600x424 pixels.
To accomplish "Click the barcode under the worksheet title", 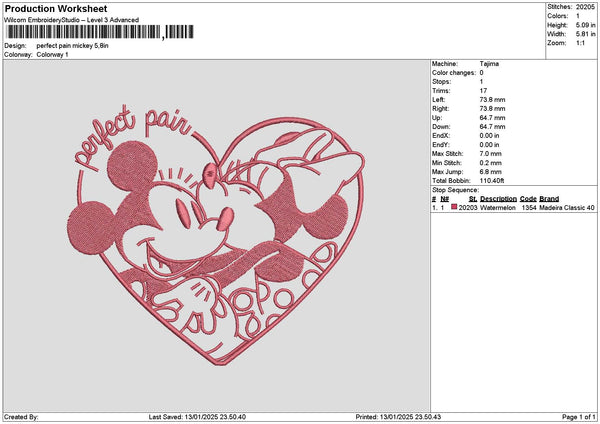I will [101, 32].
